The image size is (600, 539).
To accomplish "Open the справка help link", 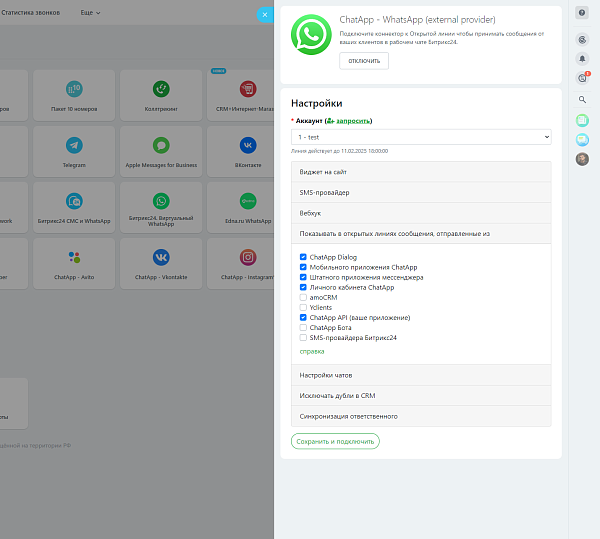I will point(312,351).
